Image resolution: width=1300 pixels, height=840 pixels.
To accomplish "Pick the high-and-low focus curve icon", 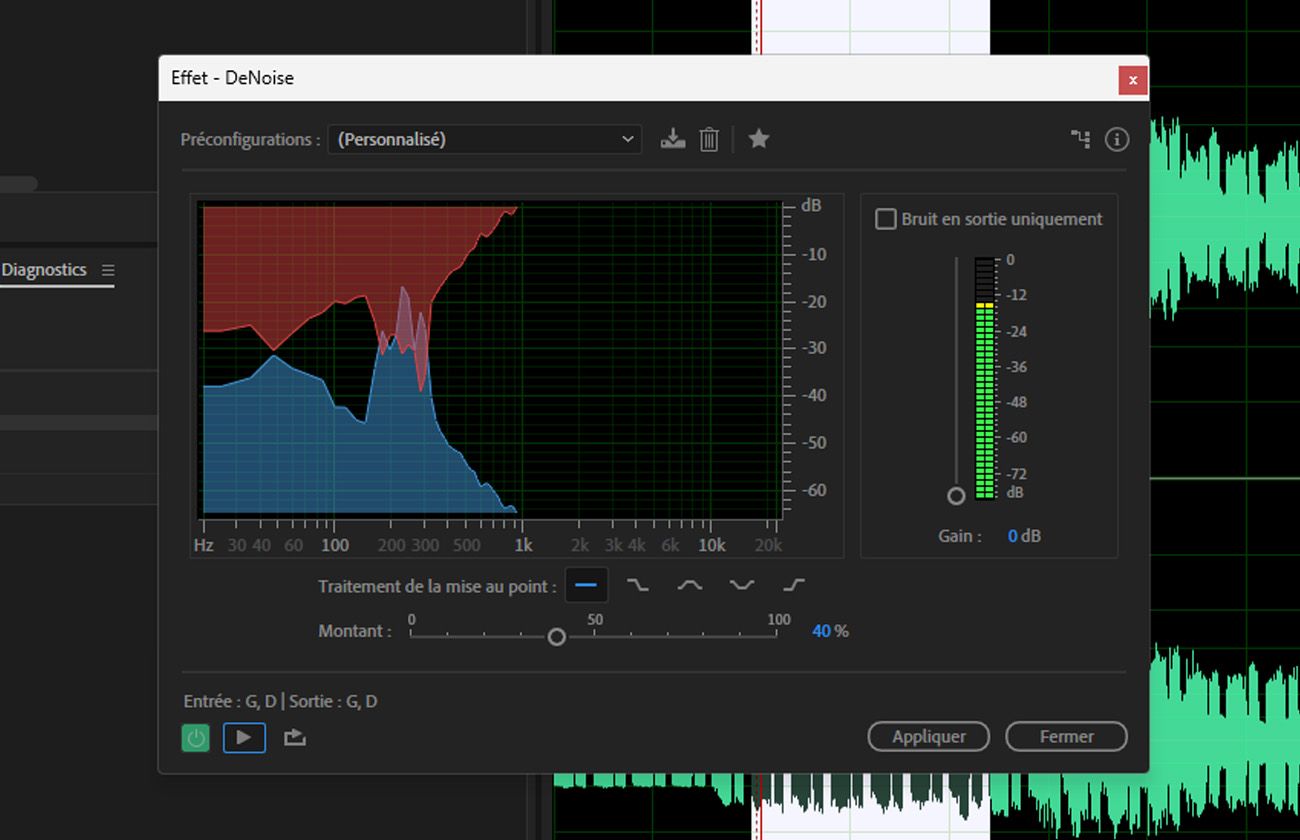I will (741, 585).
